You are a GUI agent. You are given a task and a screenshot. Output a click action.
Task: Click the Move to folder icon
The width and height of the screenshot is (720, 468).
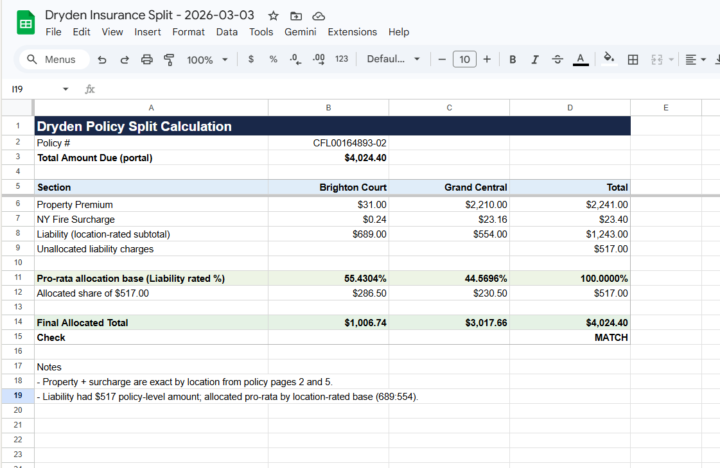click(x=296, y=16)
